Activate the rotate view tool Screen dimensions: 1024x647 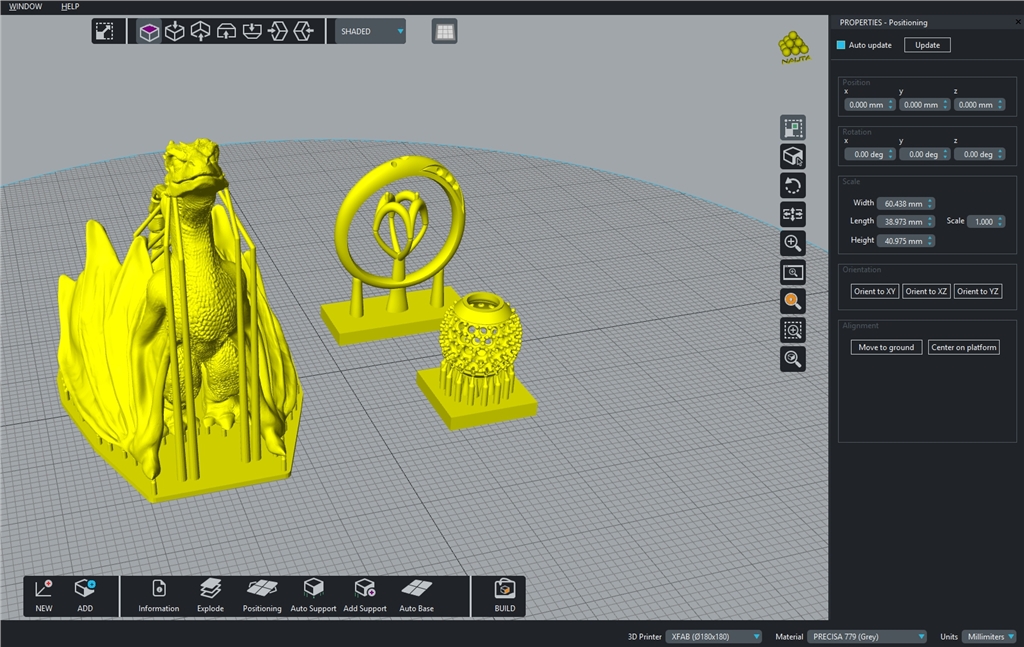click(x=792, y=185)
